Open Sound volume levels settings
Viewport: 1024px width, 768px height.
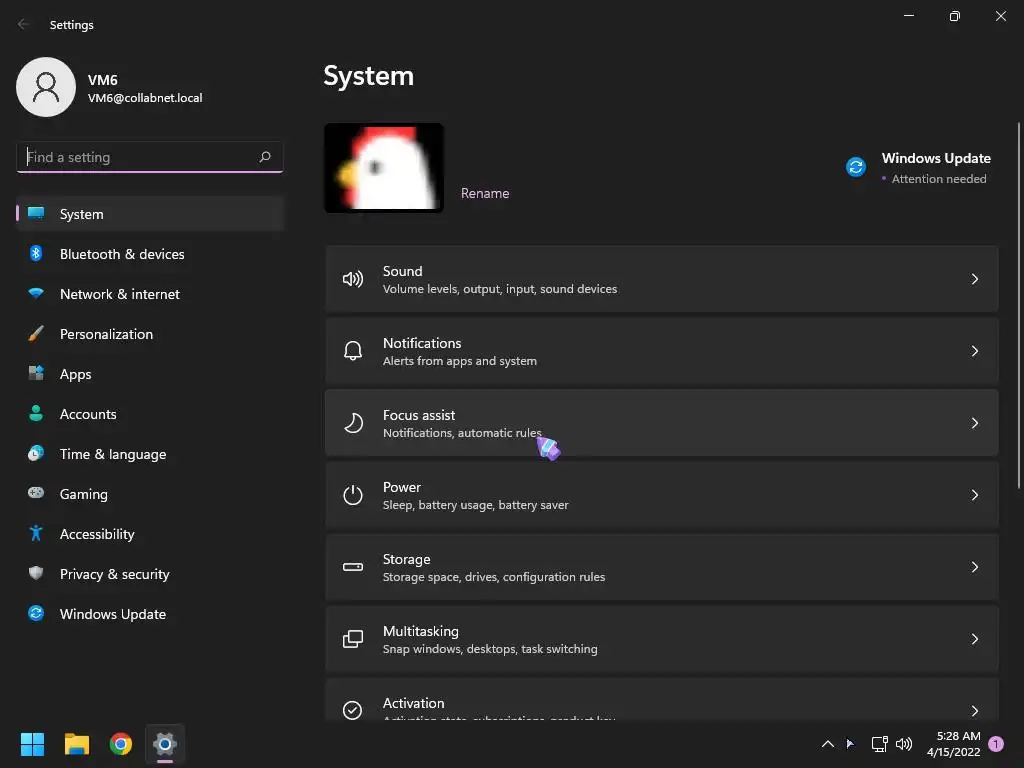pos(662,280)
